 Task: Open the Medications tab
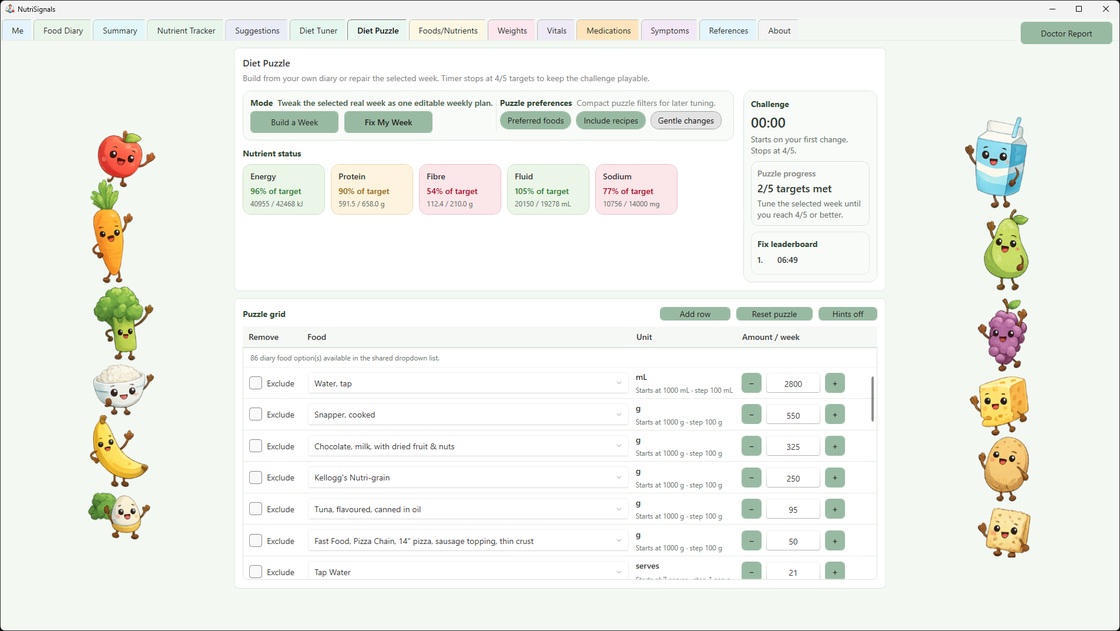pyautogui.click(x=607, y=30)
